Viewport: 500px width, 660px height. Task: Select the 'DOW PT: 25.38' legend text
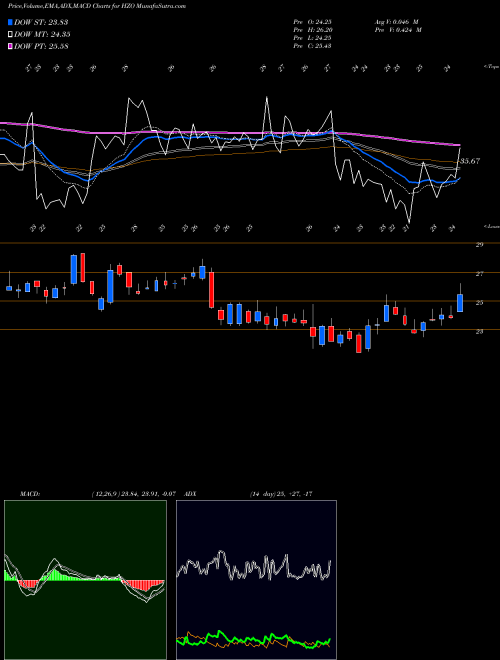(41, 47)
